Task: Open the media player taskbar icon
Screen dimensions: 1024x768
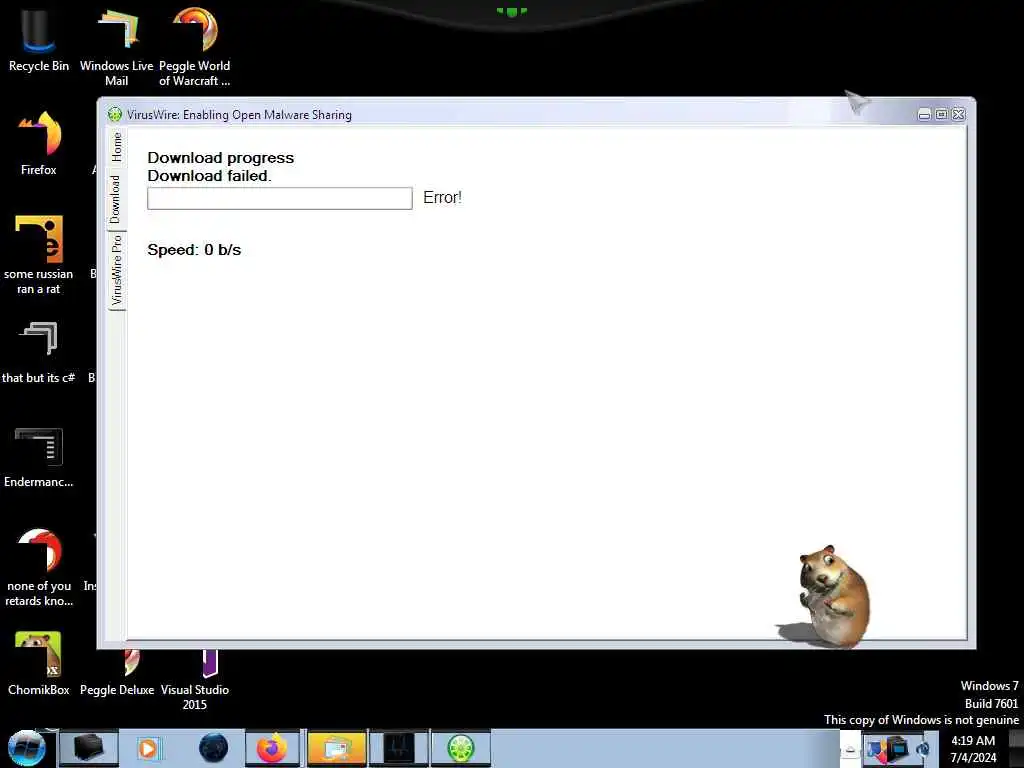Action: [149, 748]
